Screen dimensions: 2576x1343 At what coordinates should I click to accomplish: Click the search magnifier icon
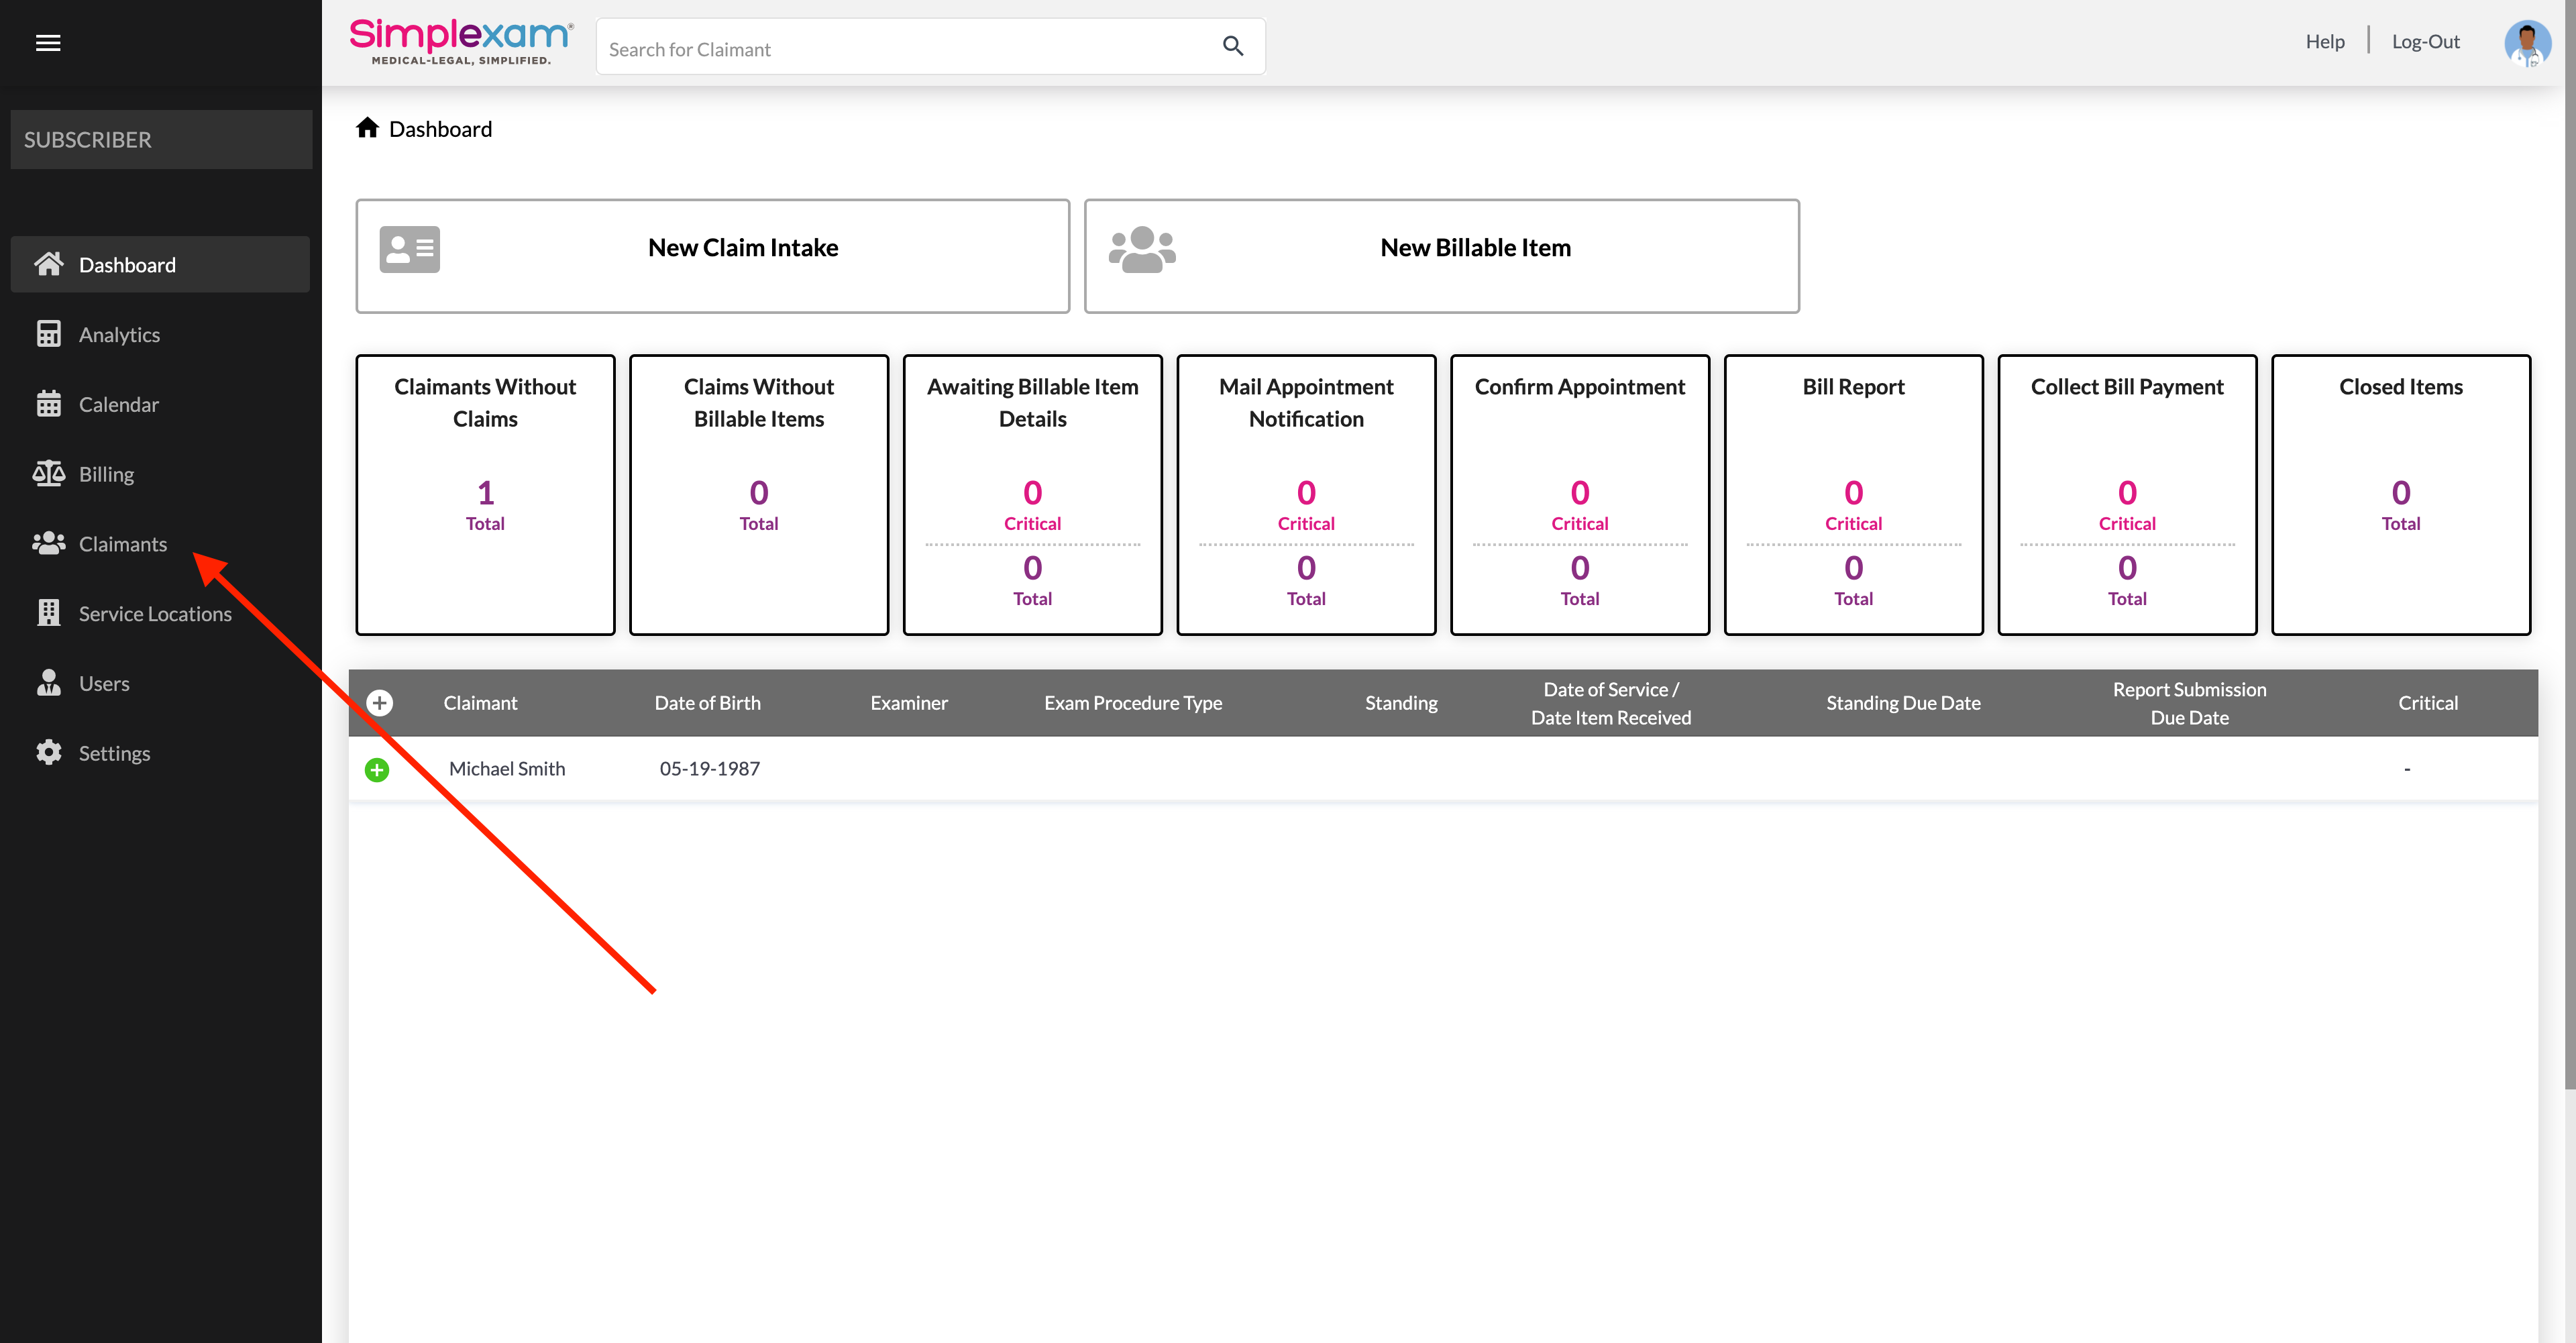(1232, 46)
